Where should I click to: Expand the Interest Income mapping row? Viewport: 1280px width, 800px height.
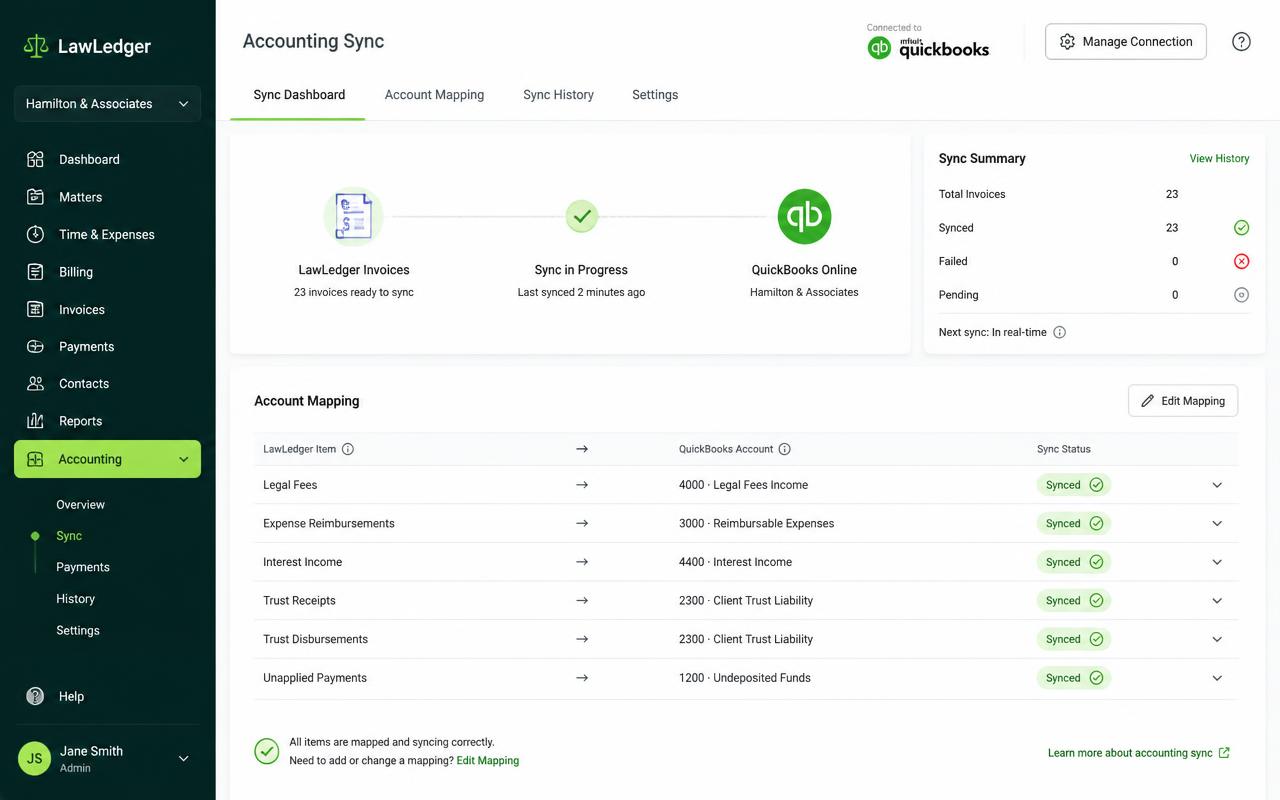tap(1217, 562)
